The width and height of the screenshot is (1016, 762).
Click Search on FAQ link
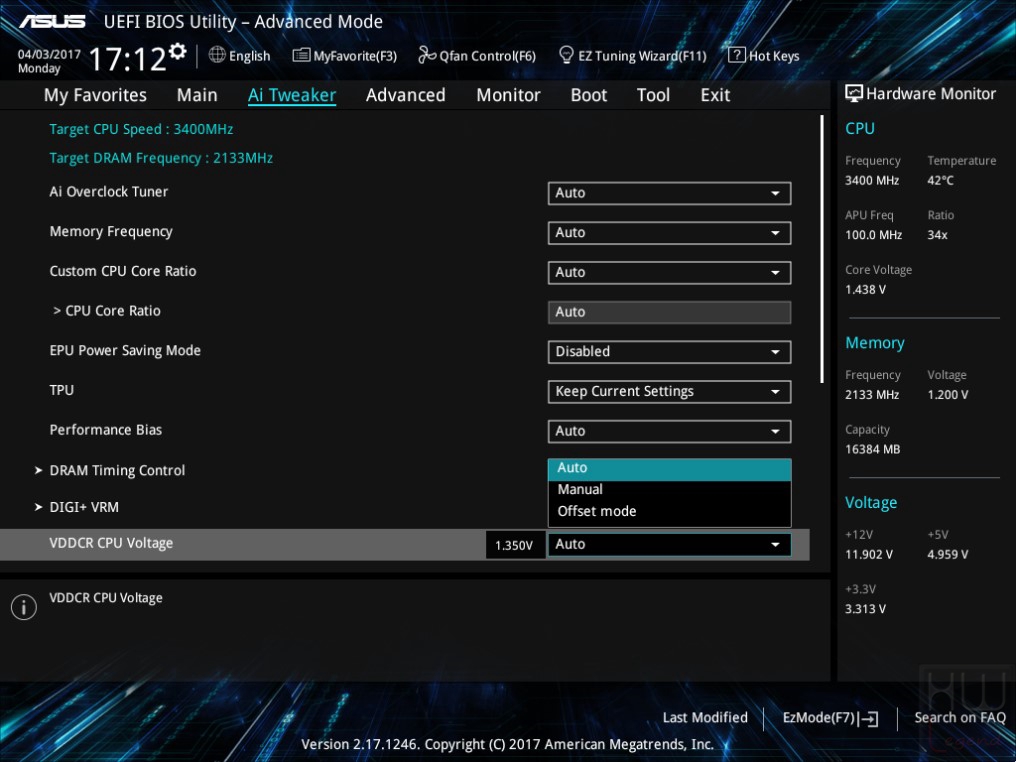960,717
